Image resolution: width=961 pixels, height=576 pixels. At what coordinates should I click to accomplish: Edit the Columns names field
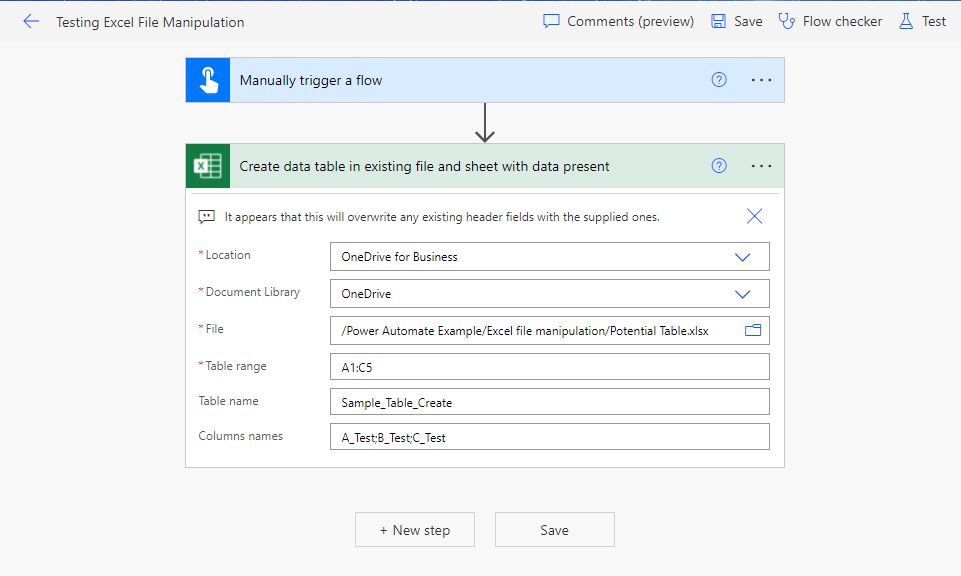coord(550,437)
